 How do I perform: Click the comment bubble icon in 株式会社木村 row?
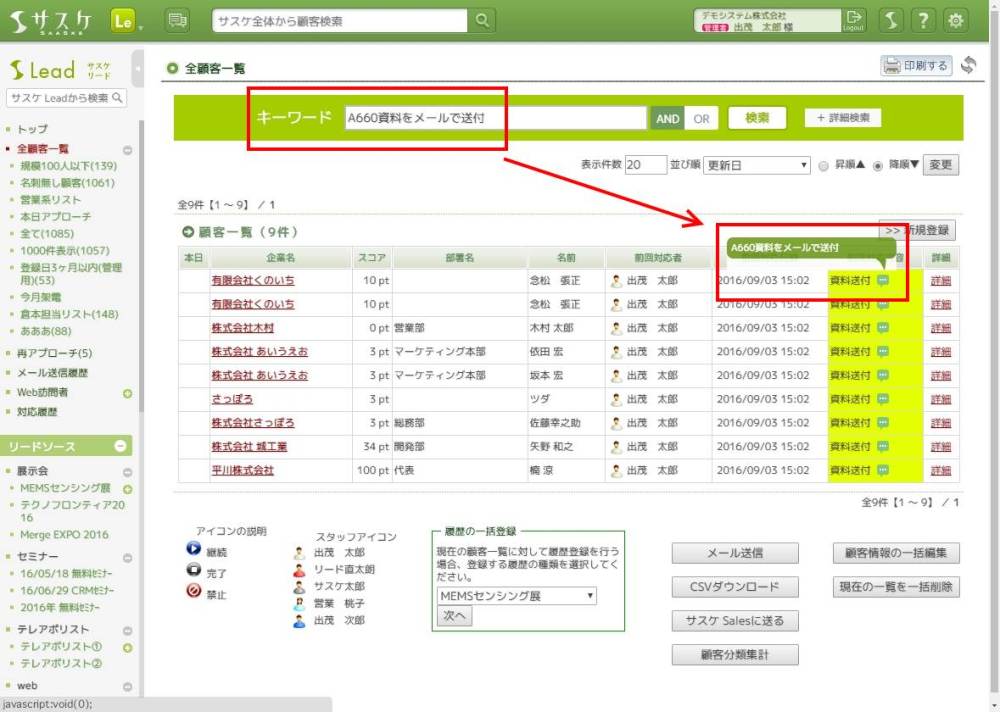pyautogui.click(x=883, y=328)
